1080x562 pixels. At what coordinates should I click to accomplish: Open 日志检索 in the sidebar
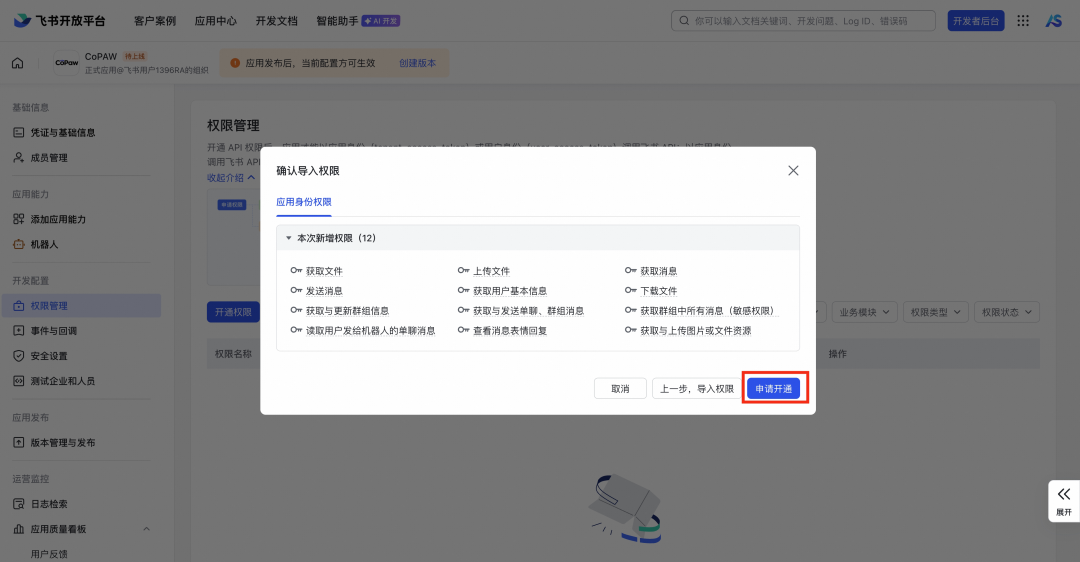click(49, 504)
